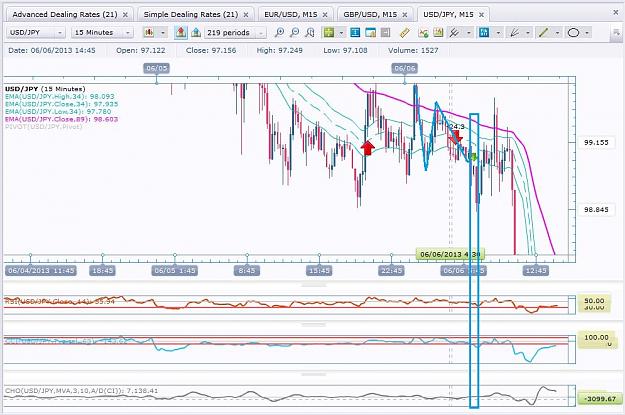Open the Fibonacci tool dropdown arrow
This screenshot has width=625, height=415.
(x=498, y=33)
